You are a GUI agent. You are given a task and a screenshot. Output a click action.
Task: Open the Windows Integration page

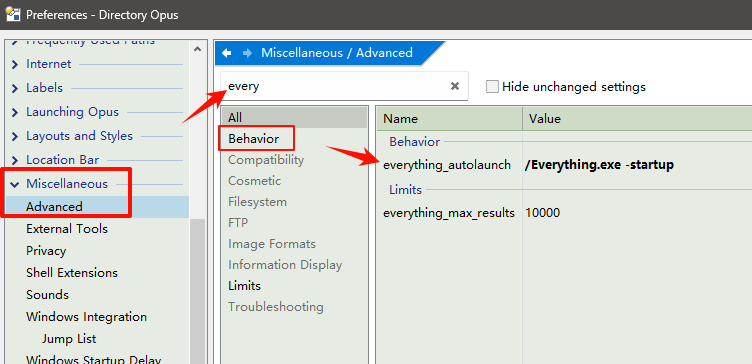coord(86,317)
